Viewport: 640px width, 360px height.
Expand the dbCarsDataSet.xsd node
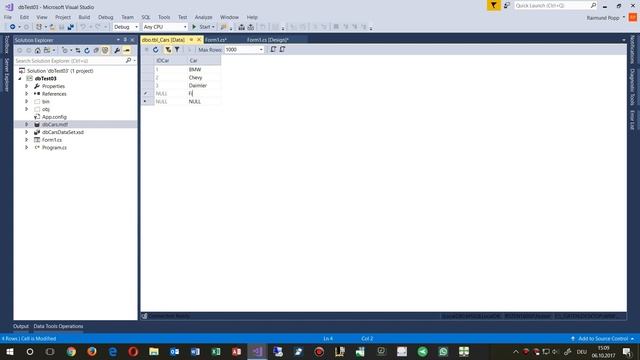tap(27, 132)
